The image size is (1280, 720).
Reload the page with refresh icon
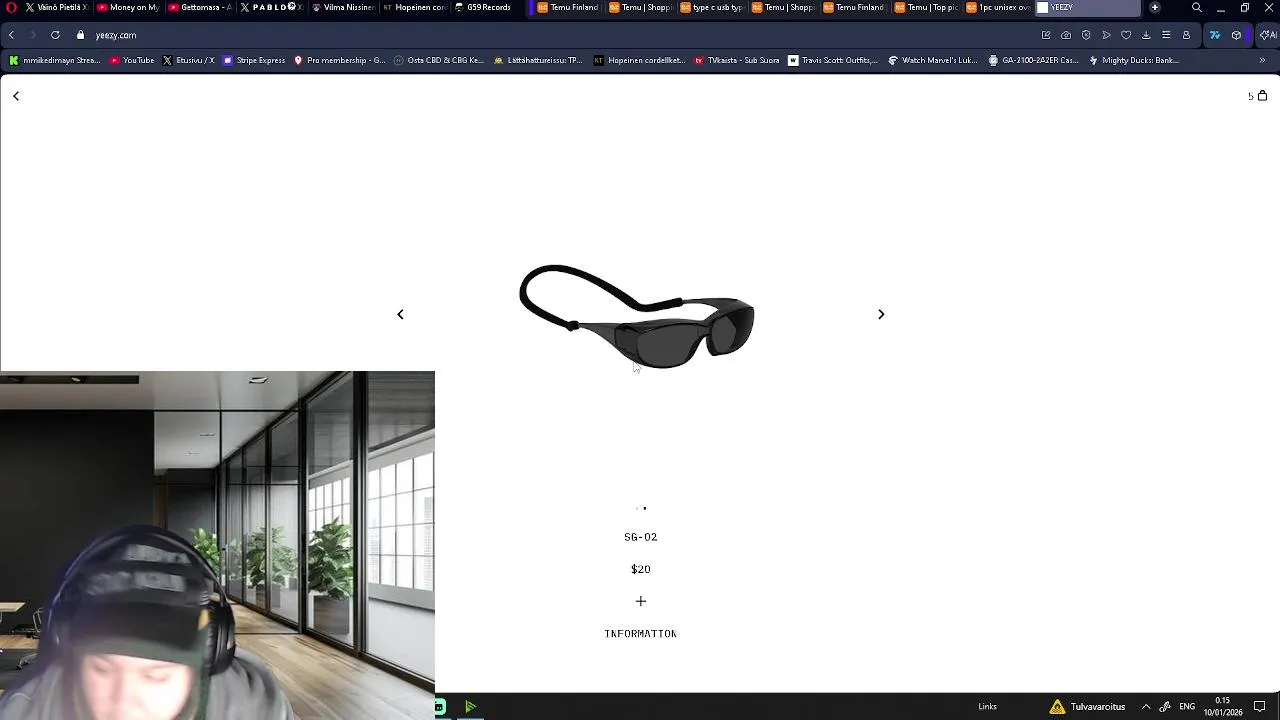point(55,35)
